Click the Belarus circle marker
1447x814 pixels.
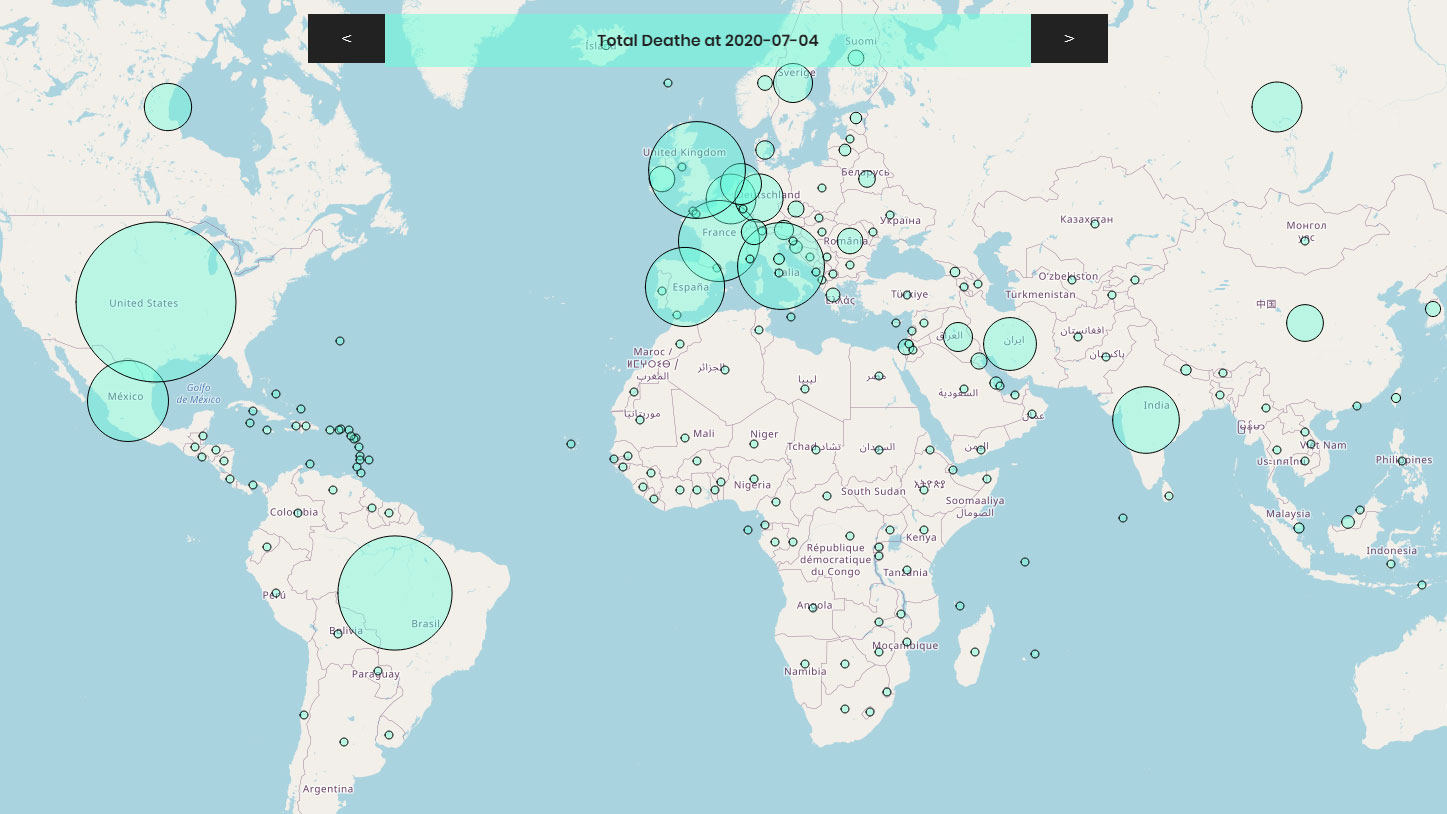click(x=867, y=179)
